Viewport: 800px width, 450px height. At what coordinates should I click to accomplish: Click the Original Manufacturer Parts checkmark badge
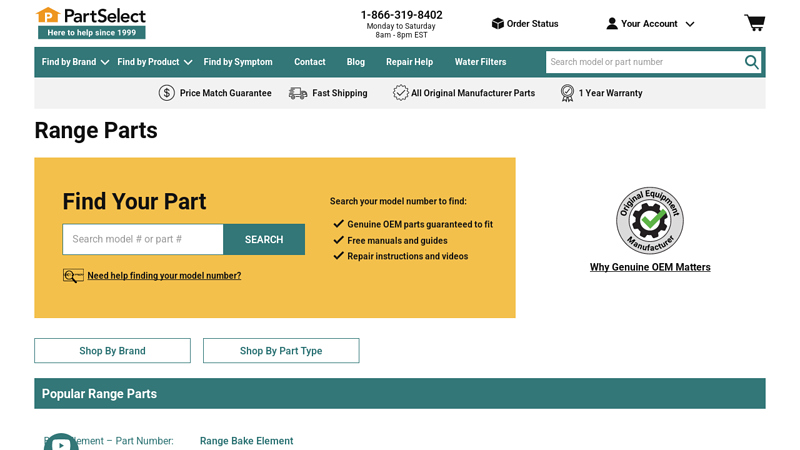(401, 93)
